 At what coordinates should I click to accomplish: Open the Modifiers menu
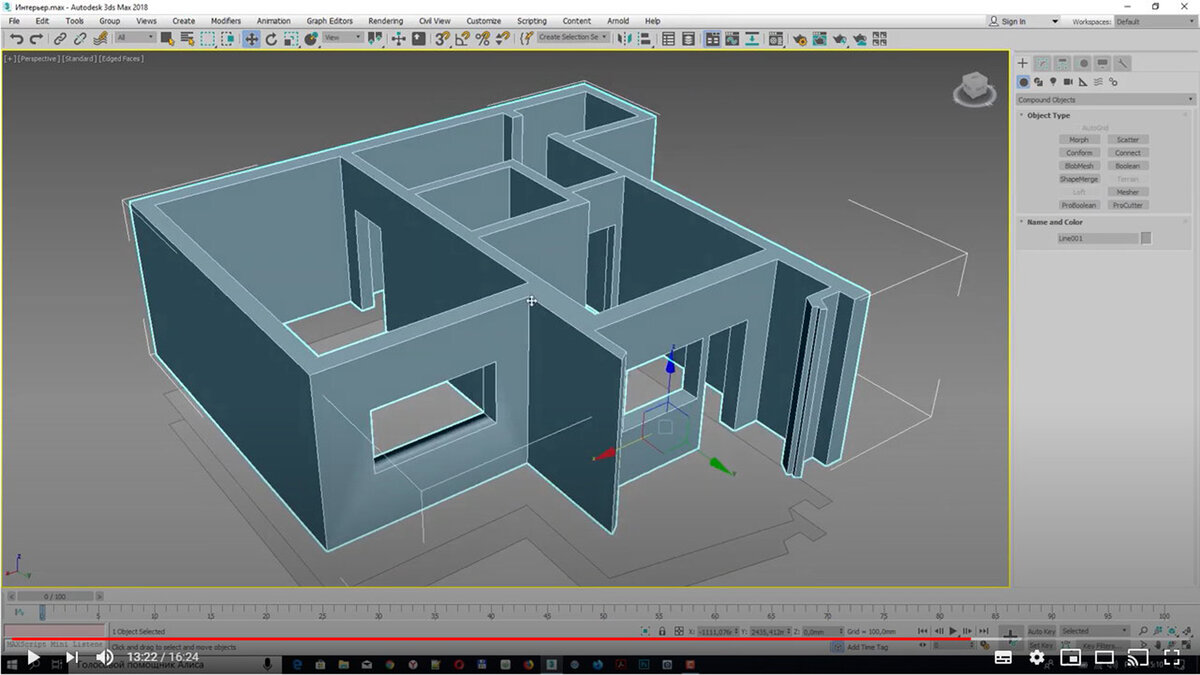tap(226, 21)
